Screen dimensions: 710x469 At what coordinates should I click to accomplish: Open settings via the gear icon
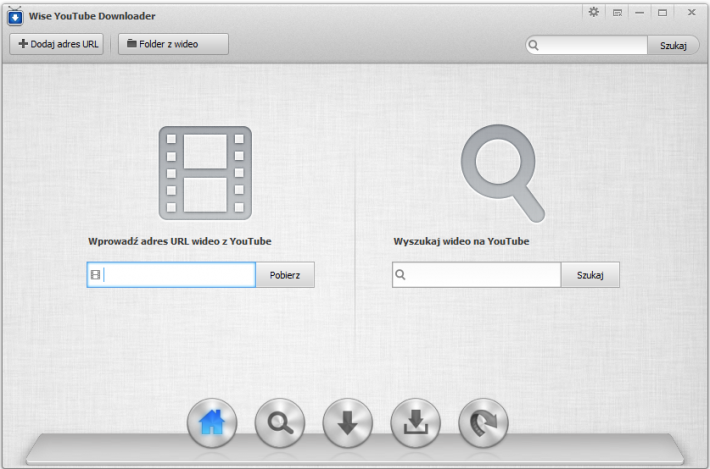594,12
